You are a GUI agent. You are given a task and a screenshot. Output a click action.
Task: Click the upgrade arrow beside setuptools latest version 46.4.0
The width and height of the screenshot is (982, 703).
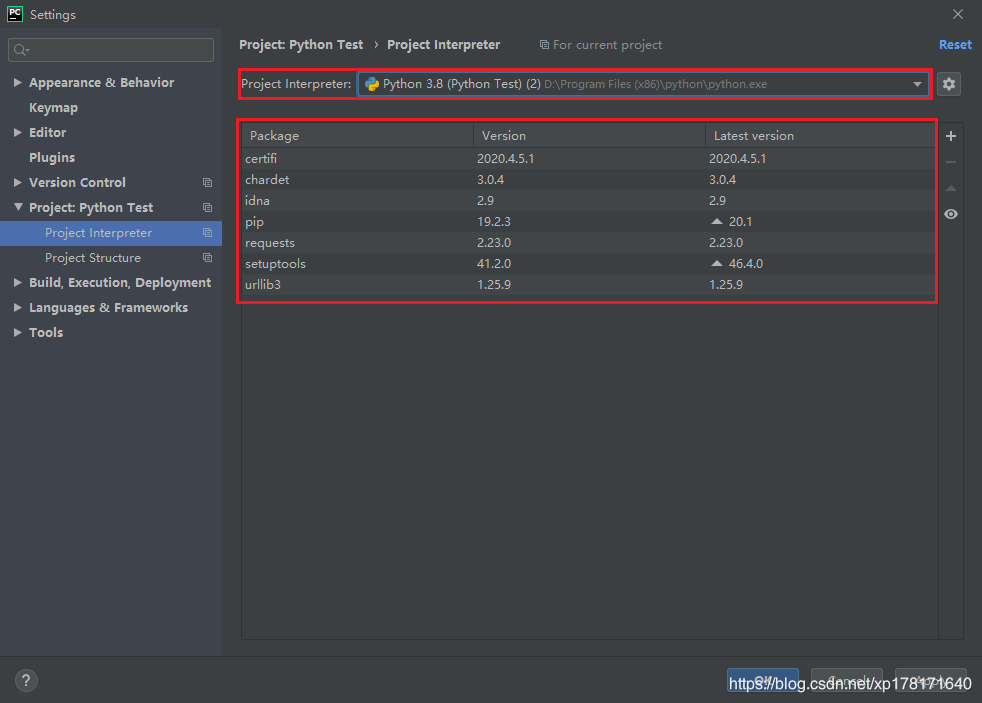point(717,264)
